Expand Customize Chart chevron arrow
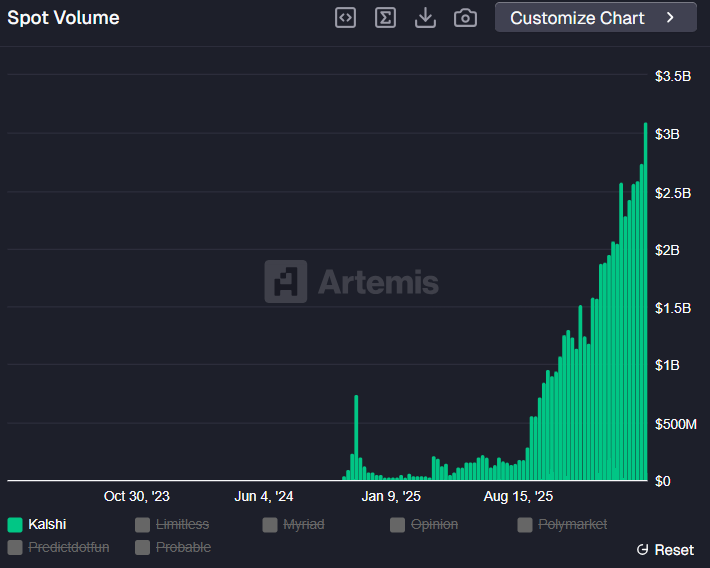This screenshot has width=710, height=568. point(670,18)
